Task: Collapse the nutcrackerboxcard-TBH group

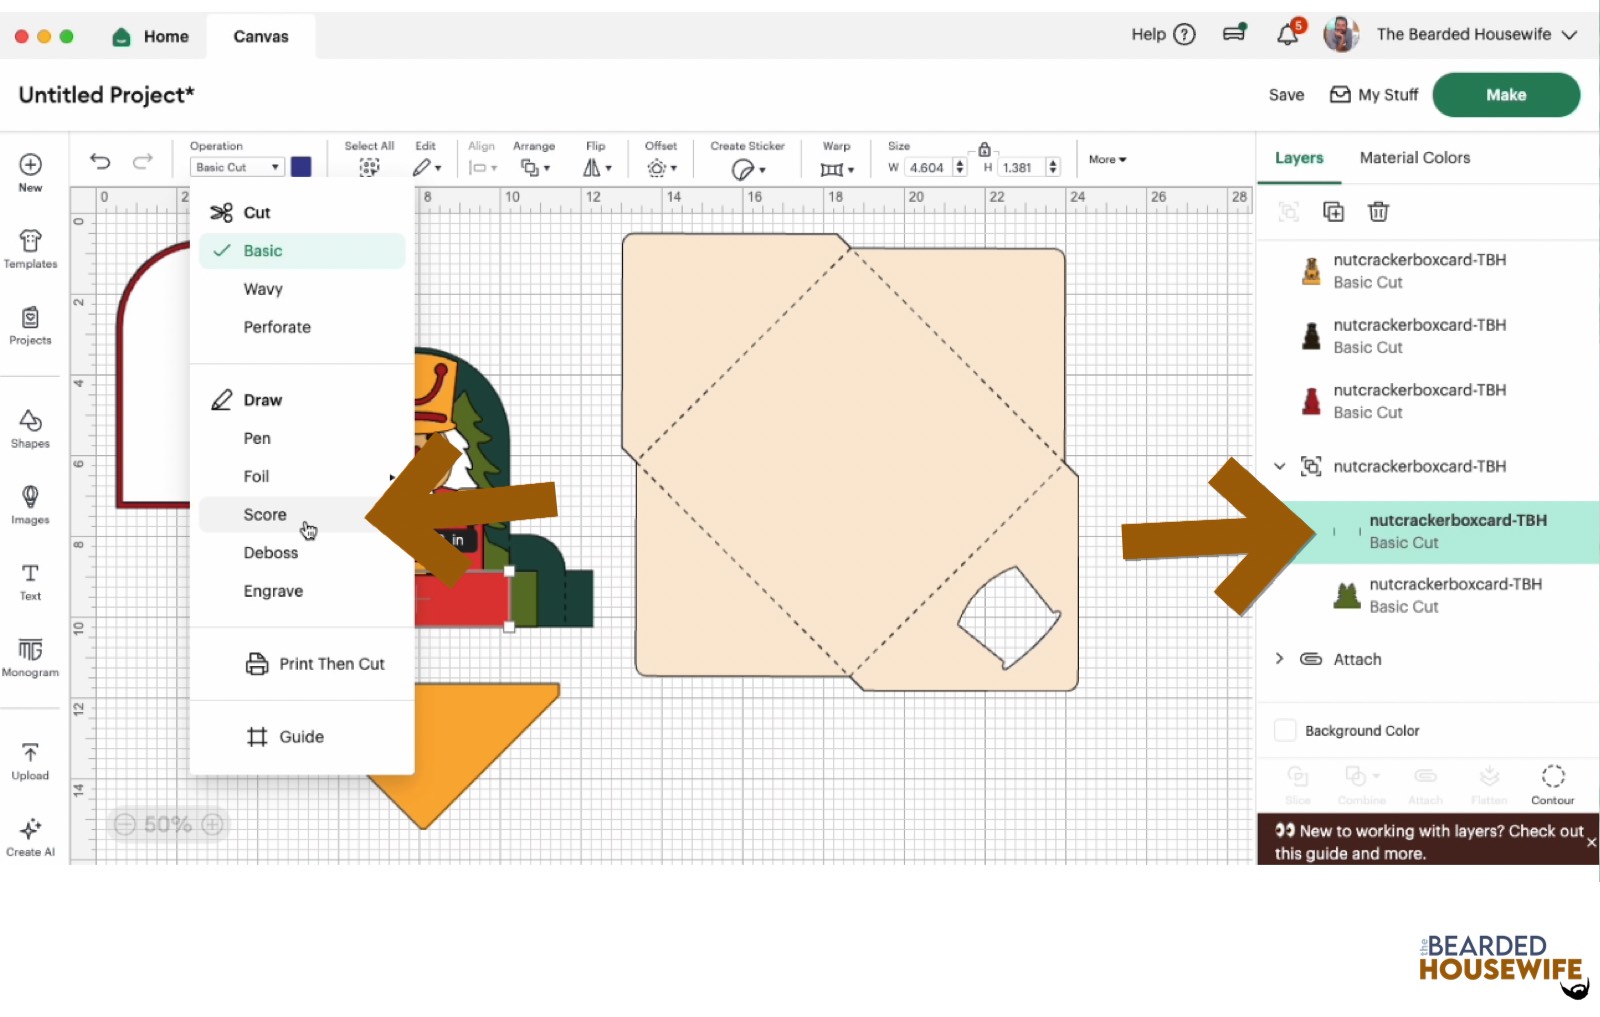Action: (x=1279, y=466)
